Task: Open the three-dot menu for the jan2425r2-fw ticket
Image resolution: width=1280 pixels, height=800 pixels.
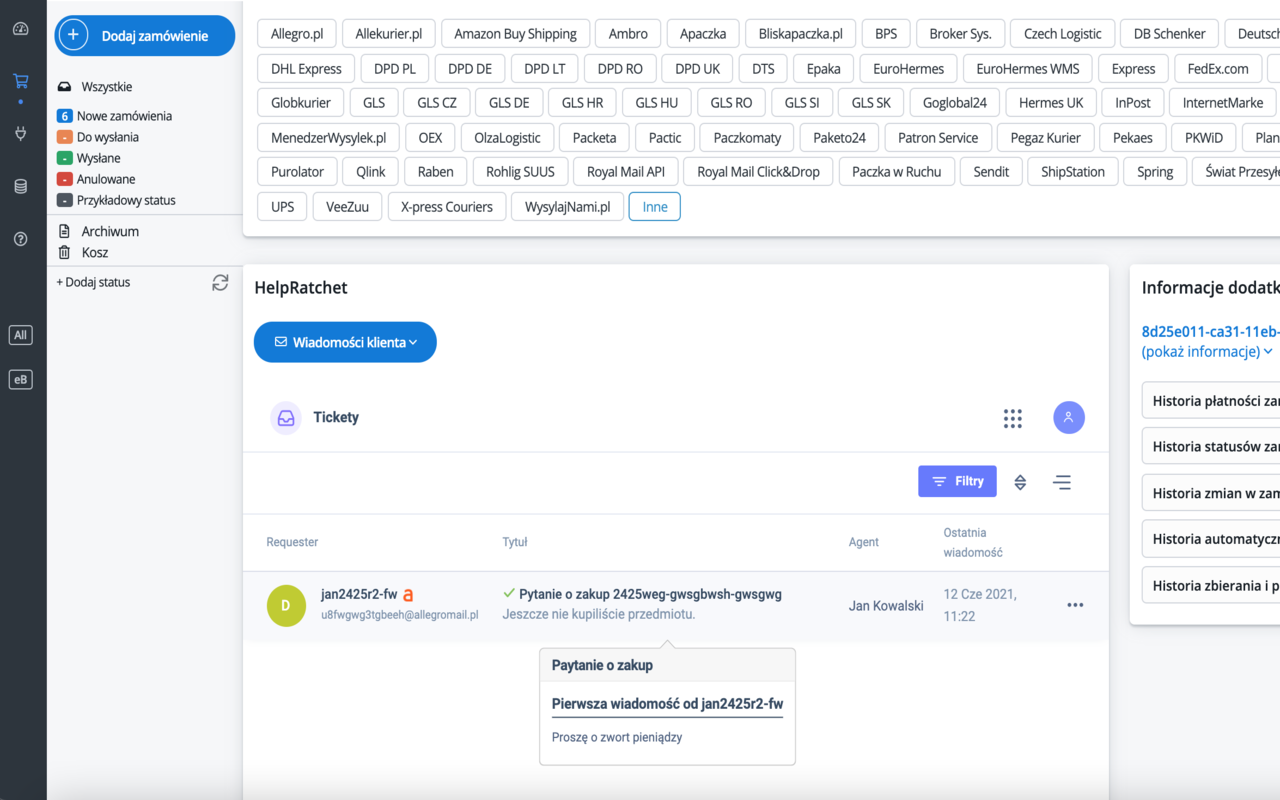Action: click(1075, 605)
